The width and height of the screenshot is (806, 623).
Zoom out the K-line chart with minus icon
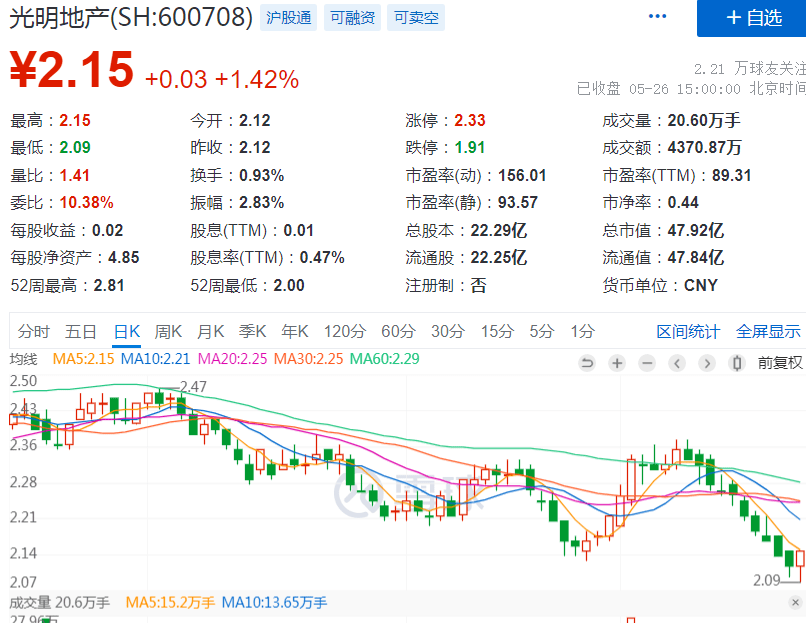click(647, 363)
